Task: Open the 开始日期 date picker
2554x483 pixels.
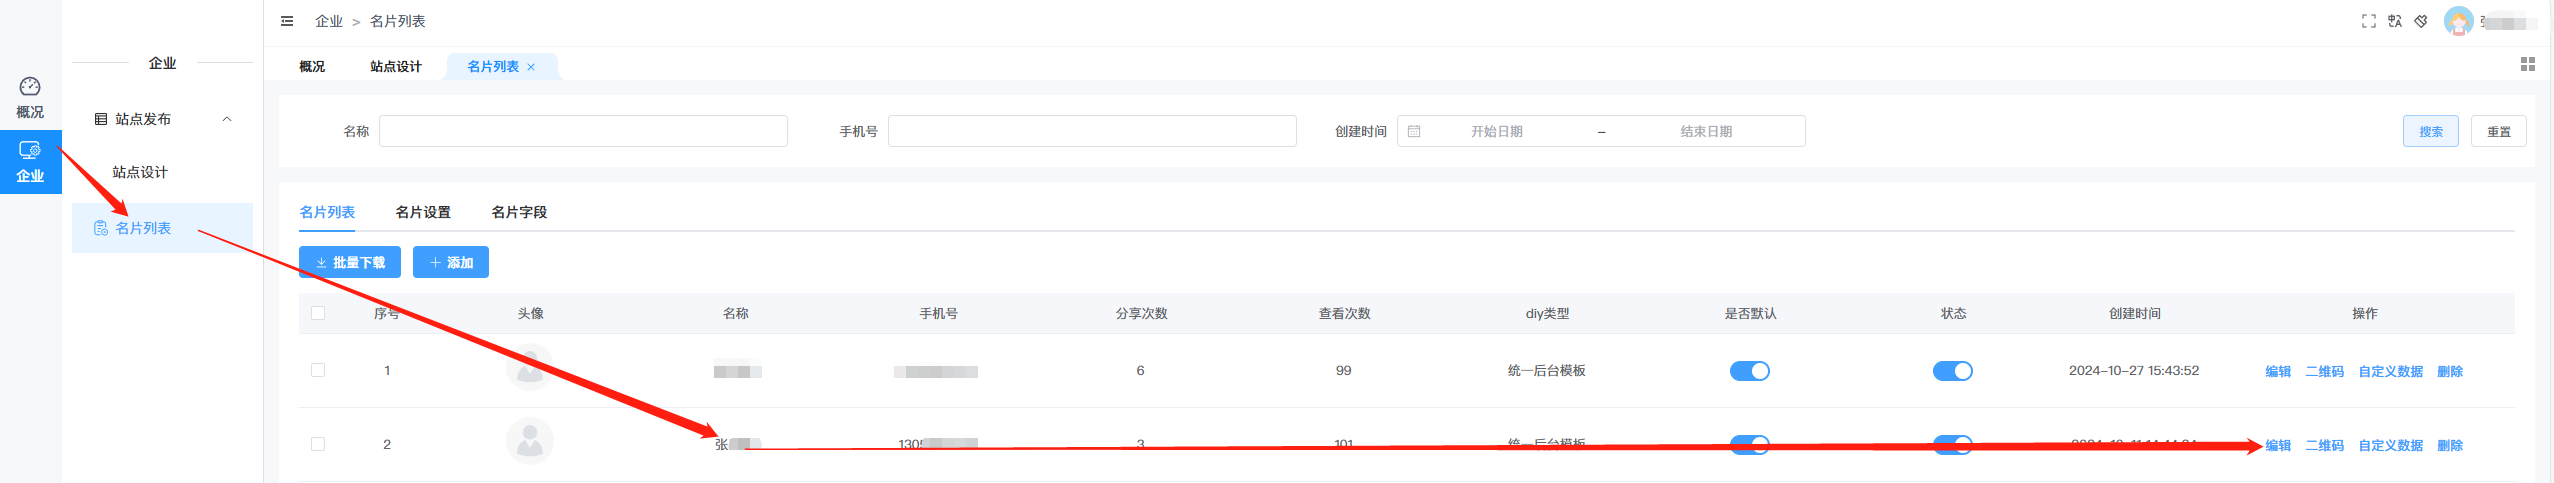Action: click(1496, 131)
